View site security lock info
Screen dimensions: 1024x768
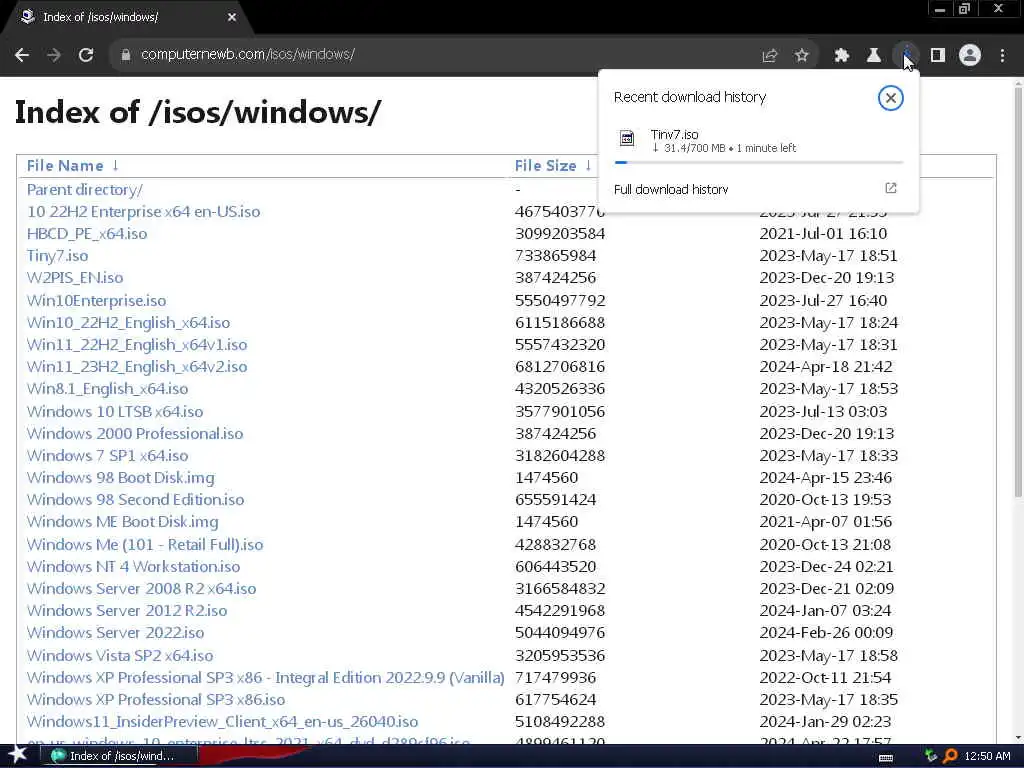point(126,55)
